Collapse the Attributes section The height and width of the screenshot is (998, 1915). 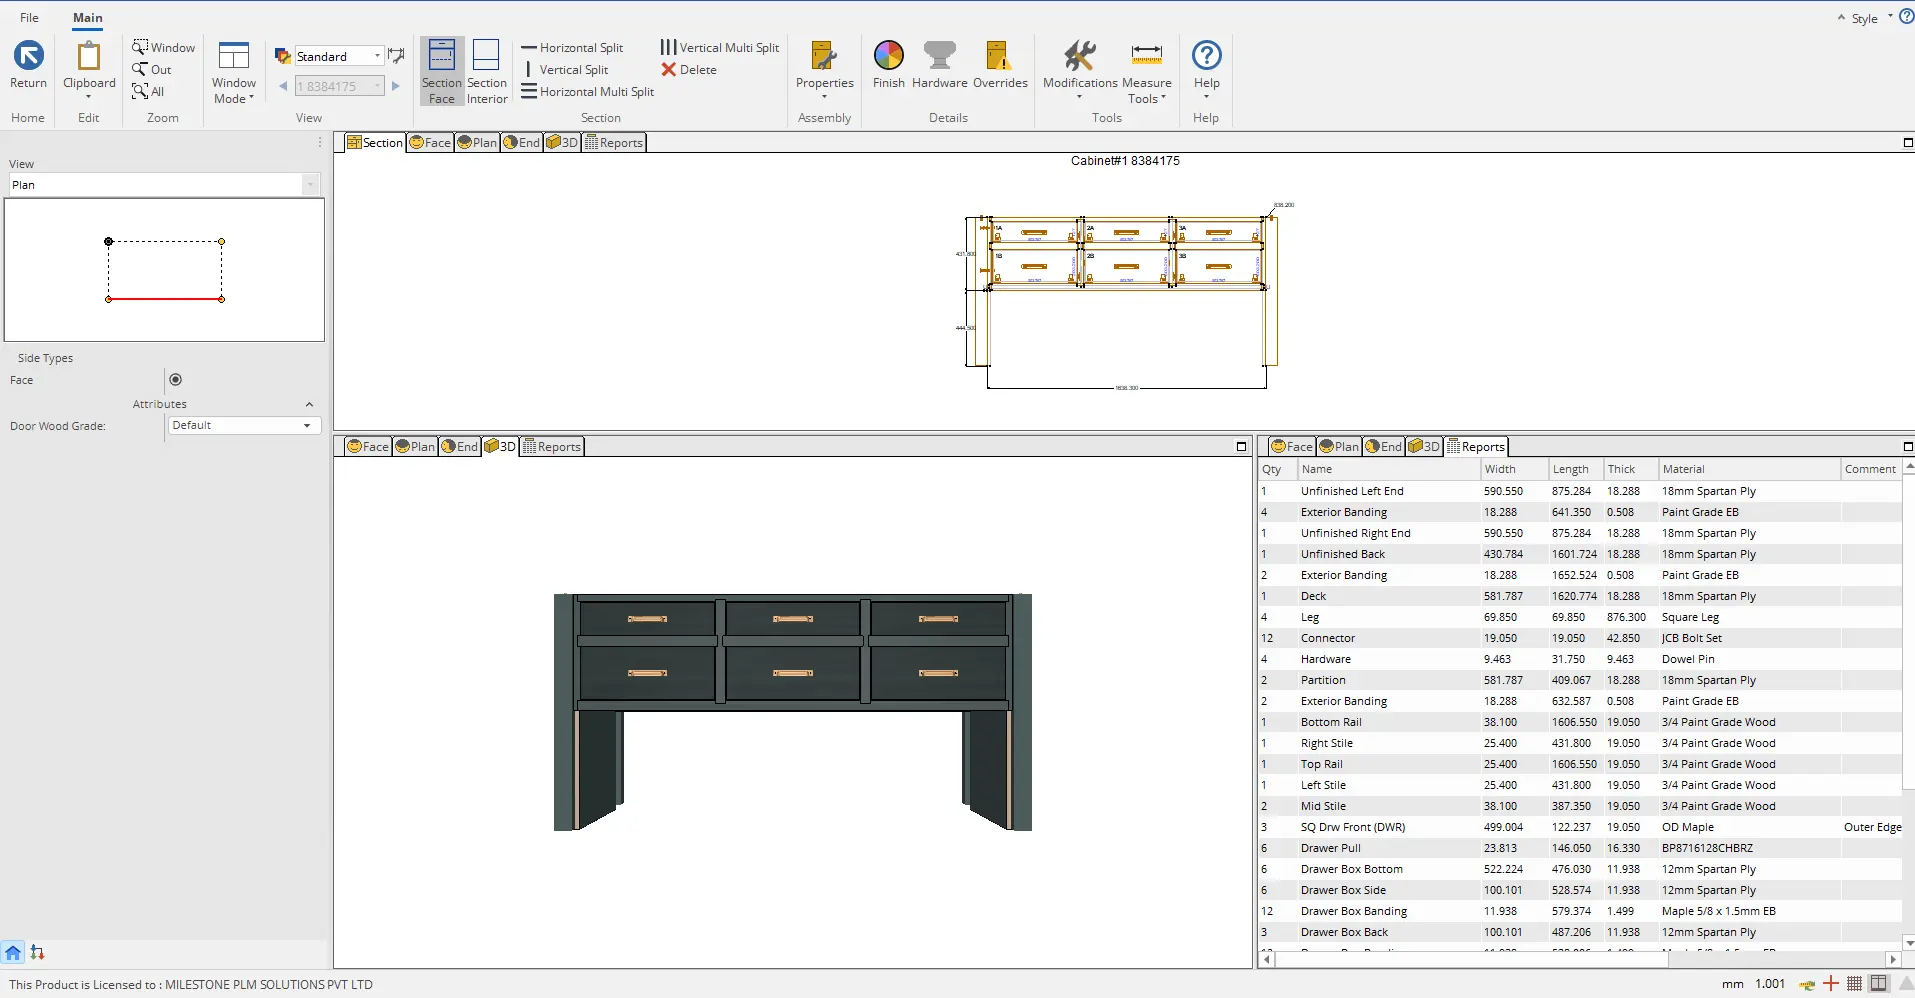309,404
